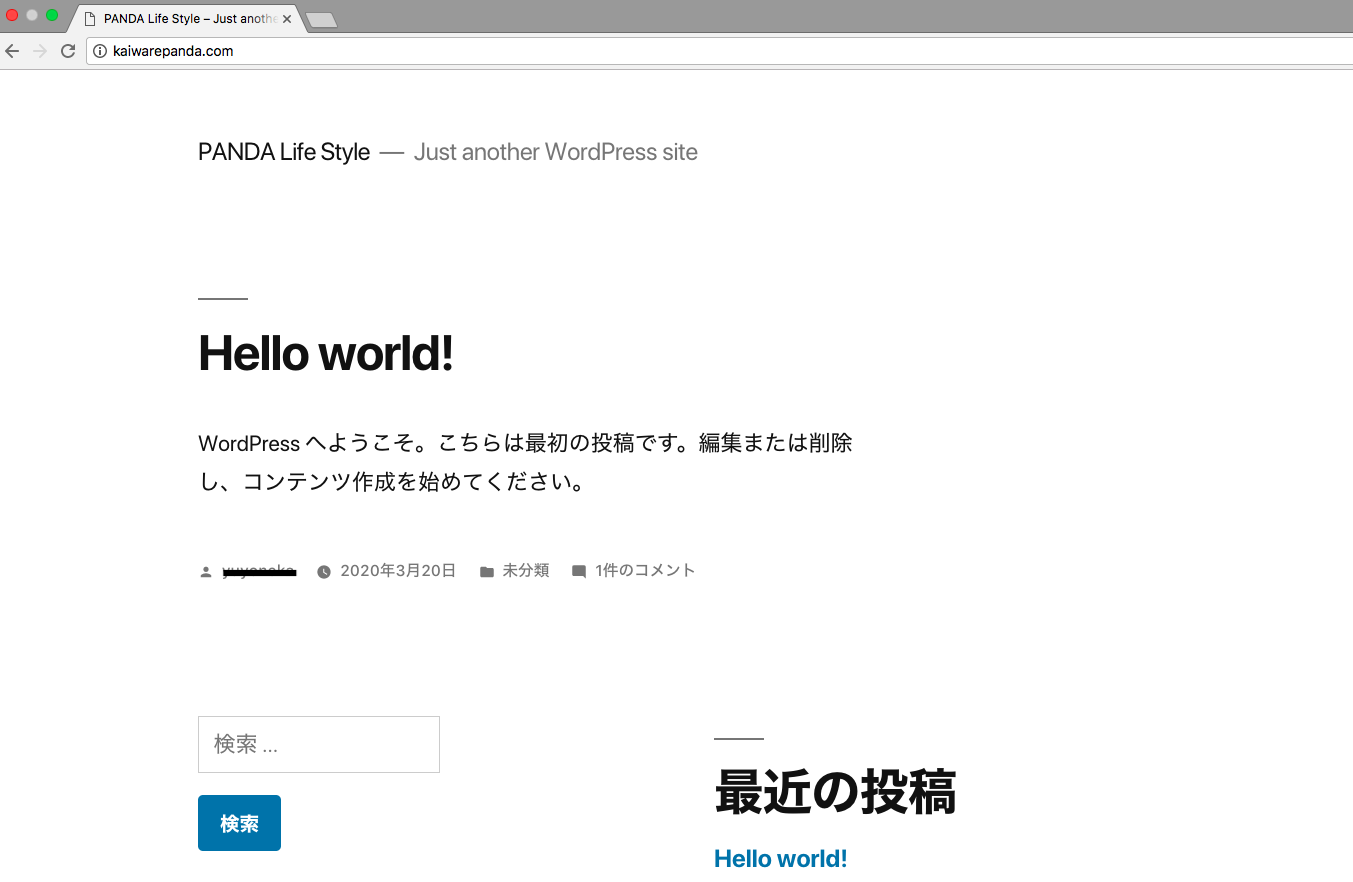Click the author person icon
Image resolution: width=1353 pixels, height=882 pixels.
tap(206, 572)
